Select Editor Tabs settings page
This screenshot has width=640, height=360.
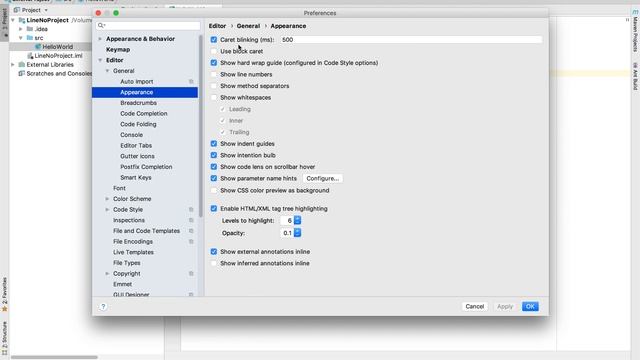click(136, 145)
